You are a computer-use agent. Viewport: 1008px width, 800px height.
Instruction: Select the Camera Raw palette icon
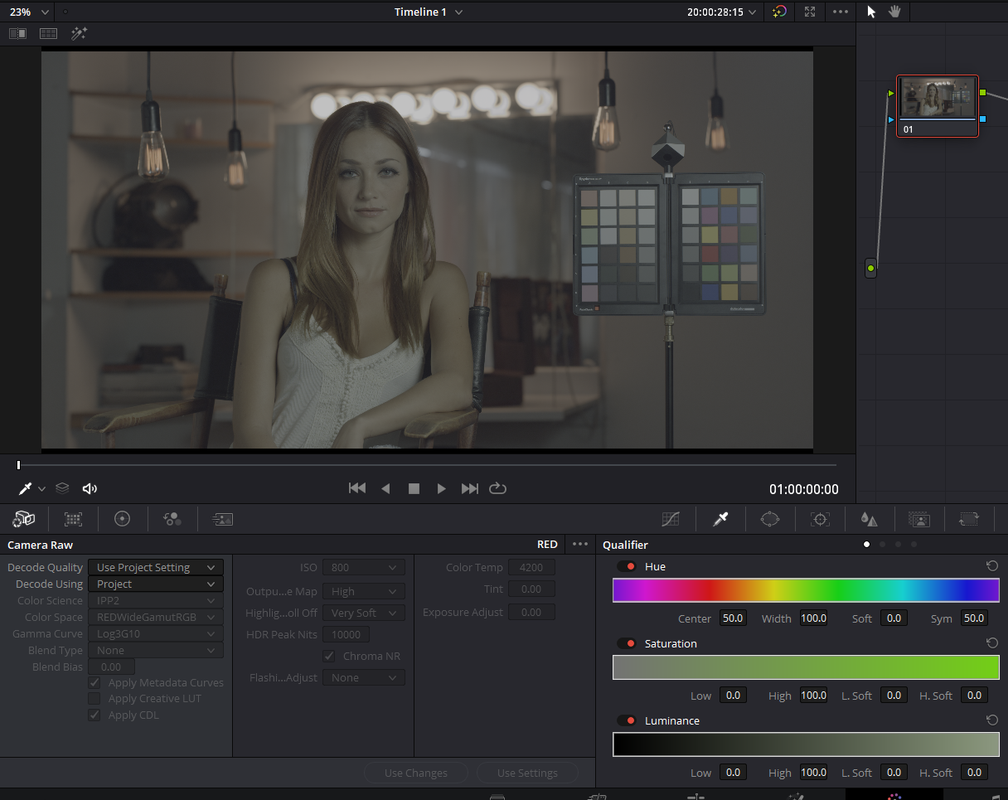coord(24,519)
